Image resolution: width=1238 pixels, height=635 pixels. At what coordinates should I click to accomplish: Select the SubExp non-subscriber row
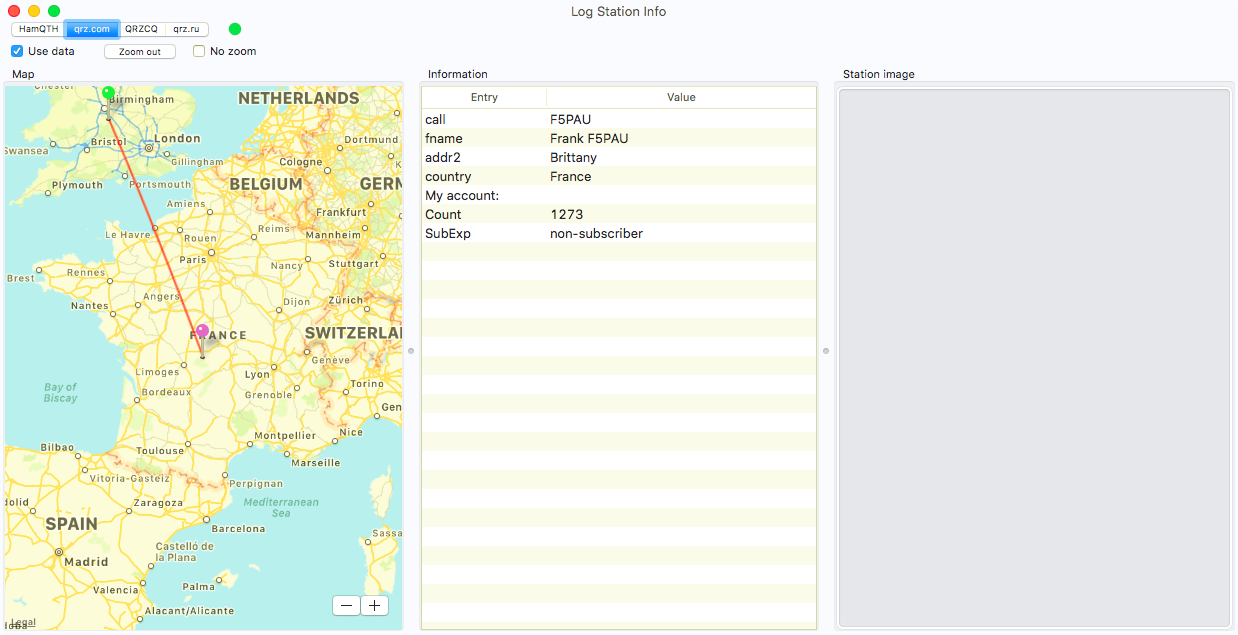coord(619,233)
